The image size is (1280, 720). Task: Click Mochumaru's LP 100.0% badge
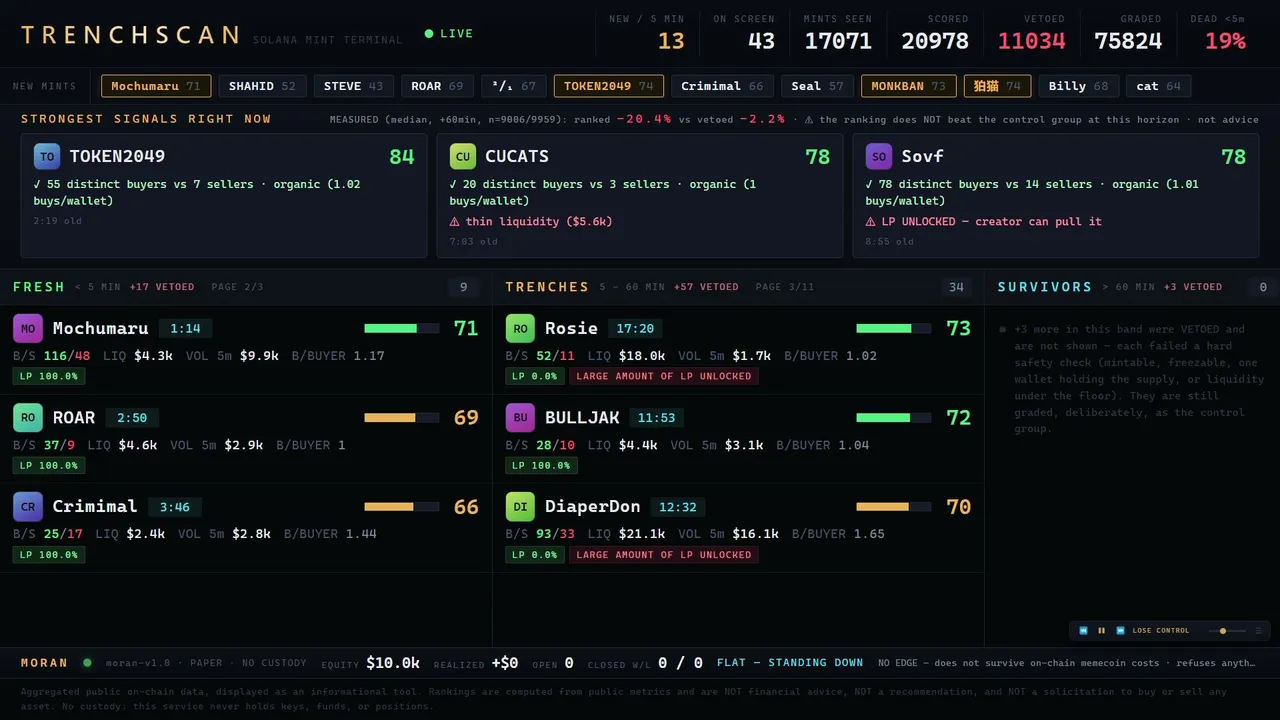click(49, 376)
